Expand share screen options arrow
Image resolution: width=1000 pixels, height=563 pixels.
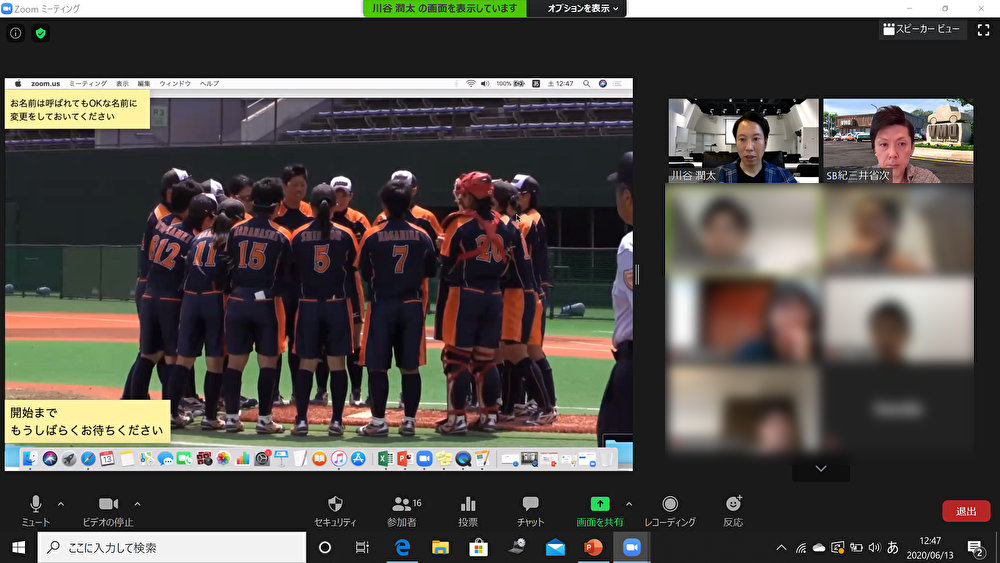pos(628,503)
